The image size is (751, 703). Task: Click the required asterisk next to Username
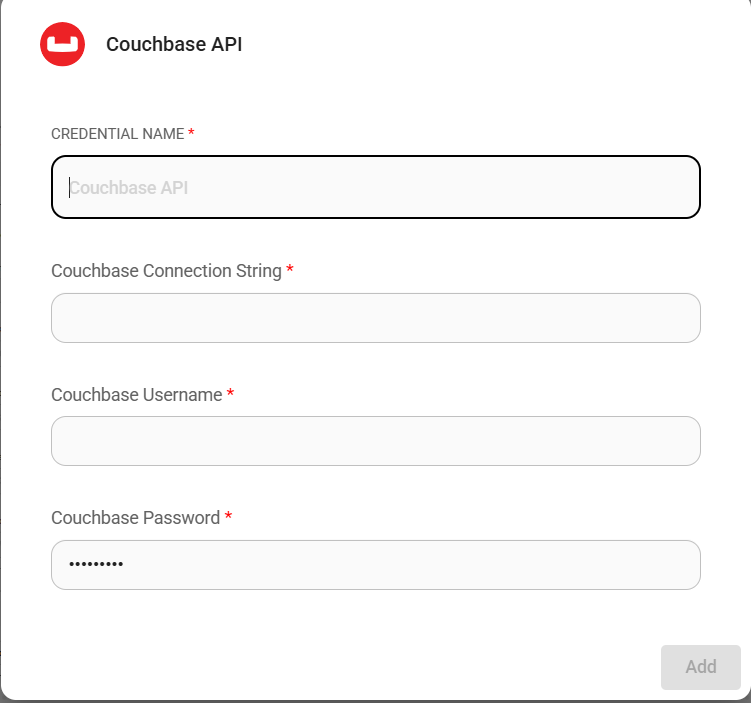point(231,395)
